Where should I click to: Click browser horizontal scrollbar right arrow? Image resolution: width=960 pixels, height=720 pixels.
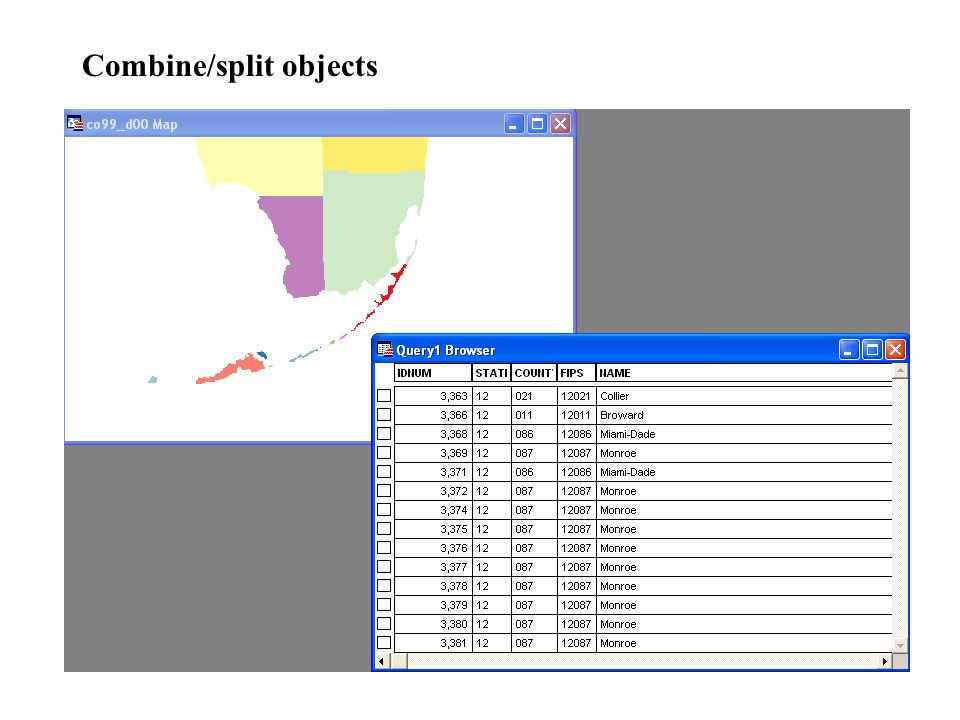click(x=885, y=661)
